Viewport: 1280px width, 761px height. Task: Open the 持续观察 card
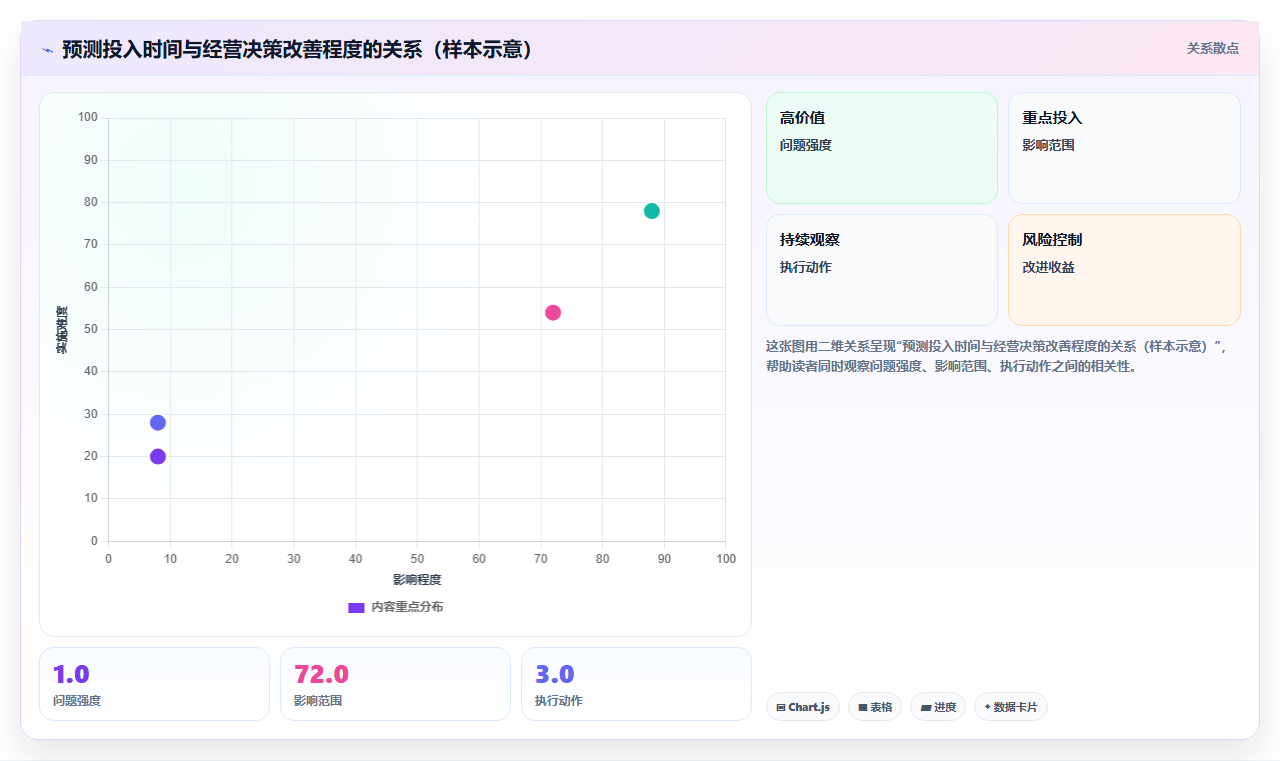coord(882,270)
